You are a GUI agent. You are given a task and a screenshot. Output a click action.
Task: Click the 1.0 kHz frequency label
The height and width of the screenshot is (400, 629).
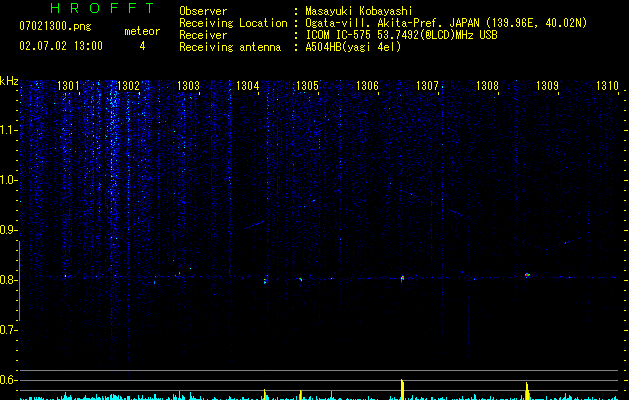click(x=8, y=180)
